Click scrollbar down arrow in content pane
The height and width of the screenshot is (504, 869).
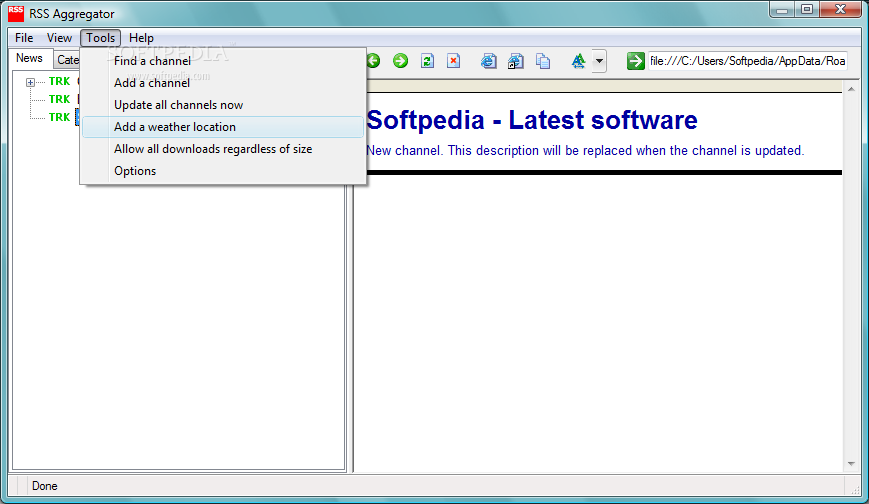click(x=851, y=464)
